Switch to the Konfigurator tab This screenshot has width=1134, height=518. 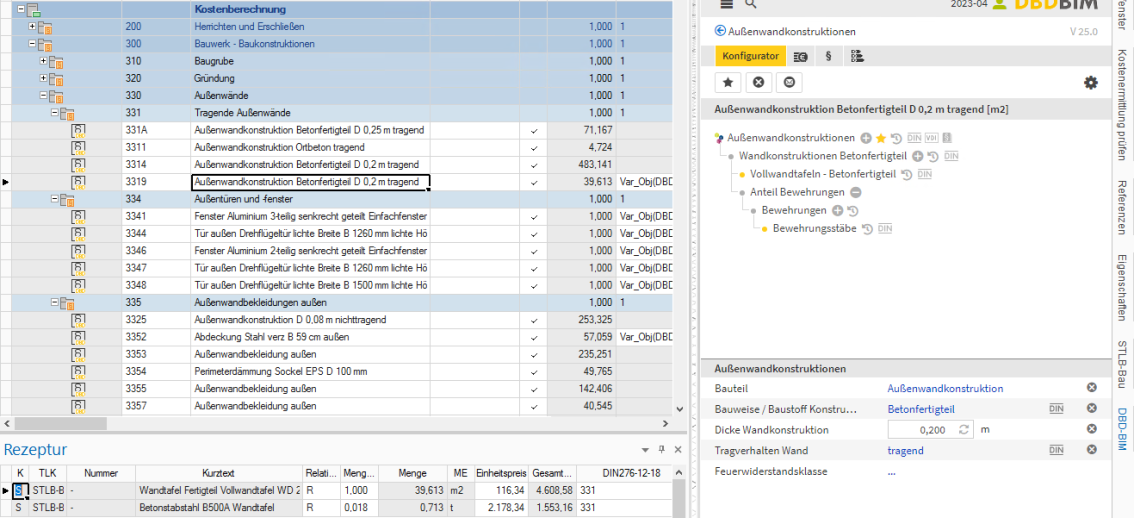tap(750, 57)
